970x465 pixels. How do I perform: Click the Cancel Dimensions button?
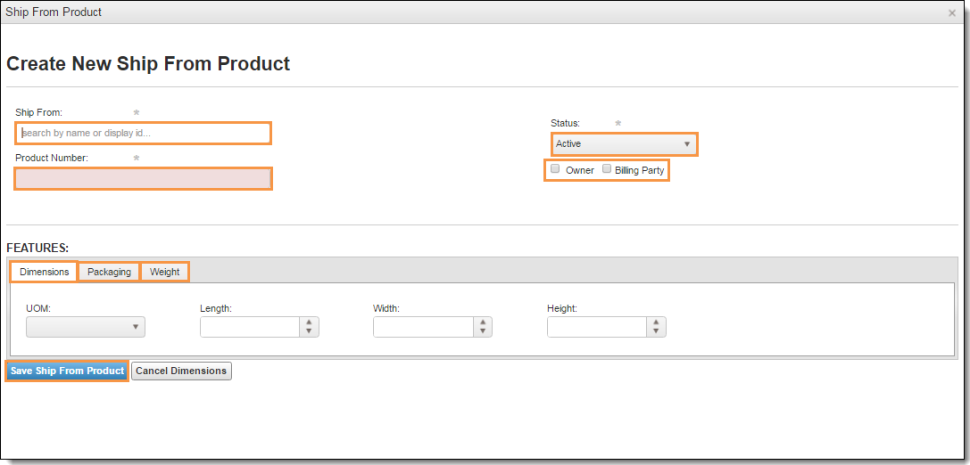(x=181, y=370)
